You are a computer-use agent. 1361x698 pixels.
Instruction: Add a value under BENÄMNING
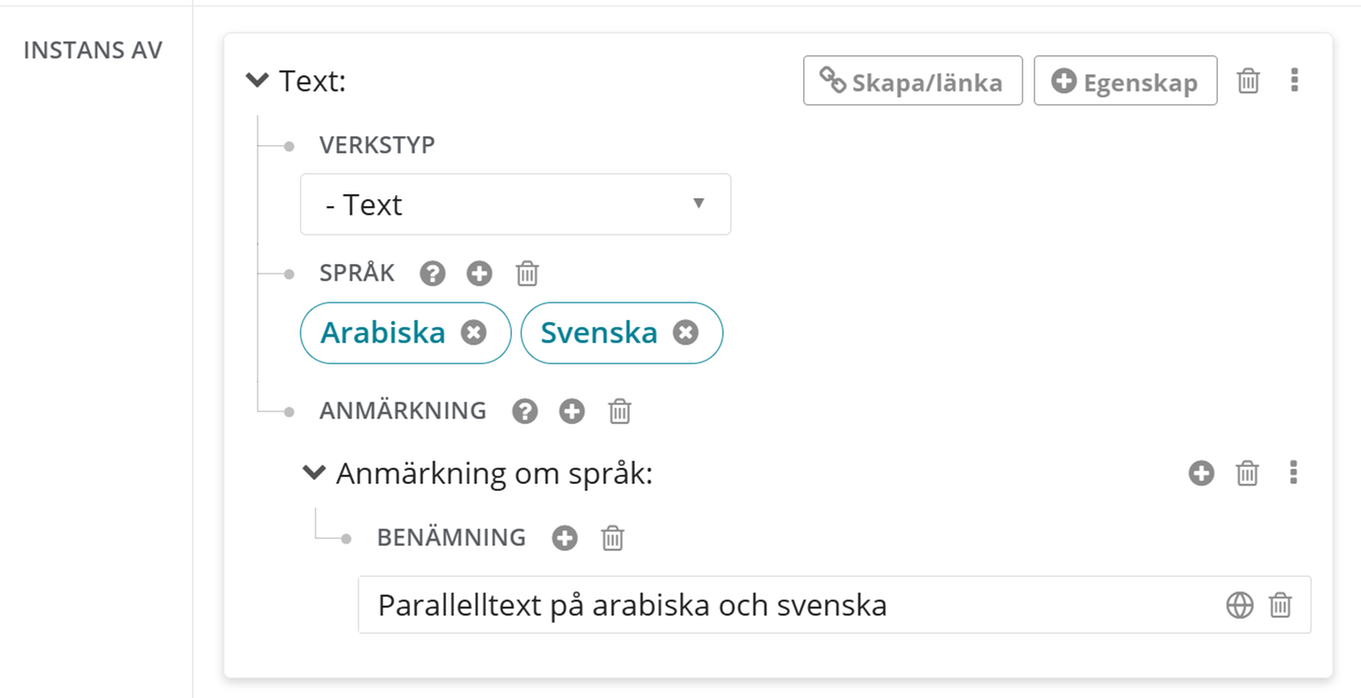click(564, 538)
